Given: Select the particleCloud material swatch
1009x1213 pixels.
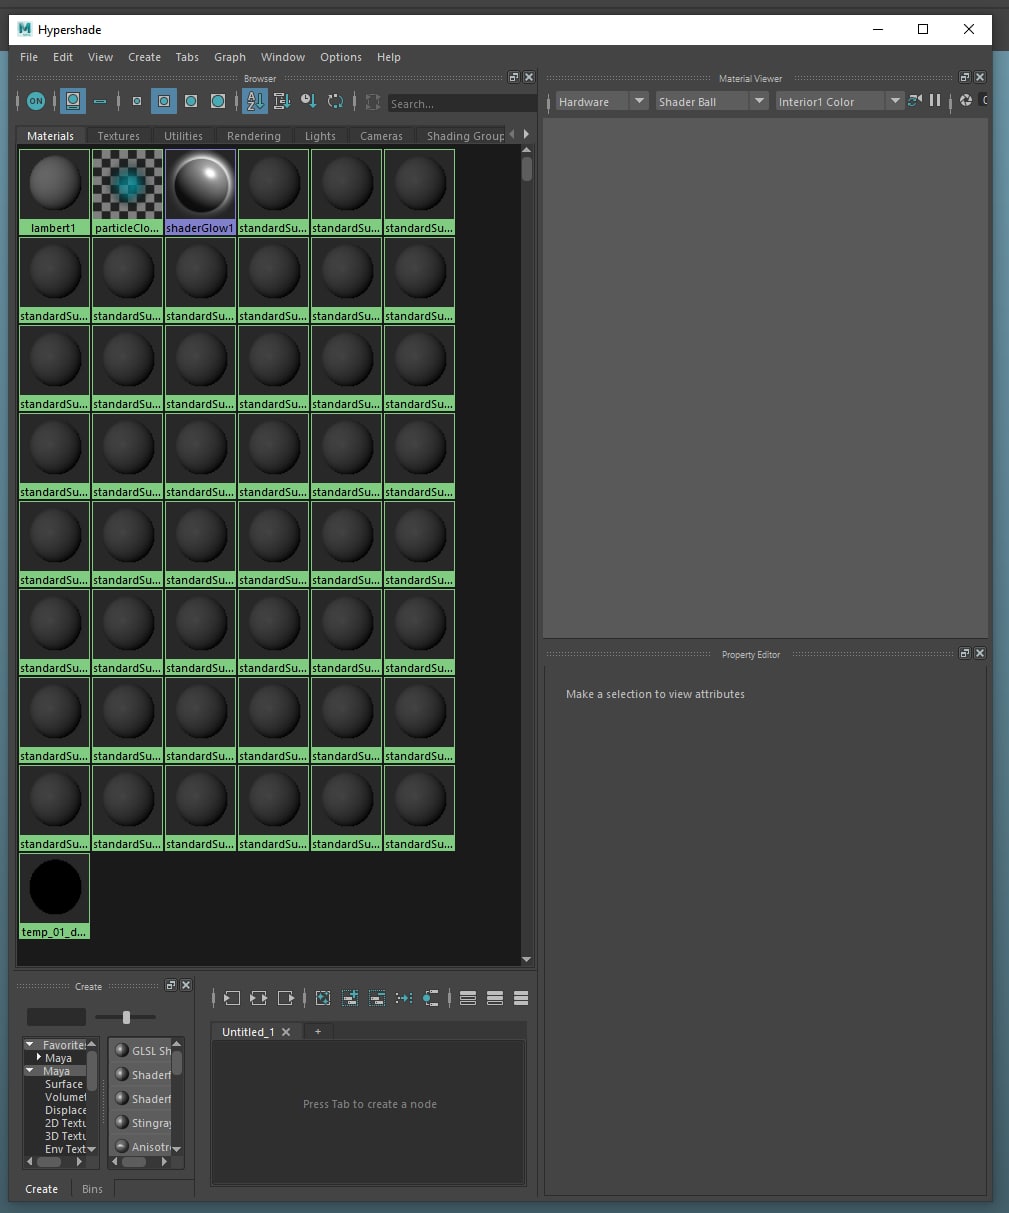Looking at the screenshot, I should tap(127, 192).
